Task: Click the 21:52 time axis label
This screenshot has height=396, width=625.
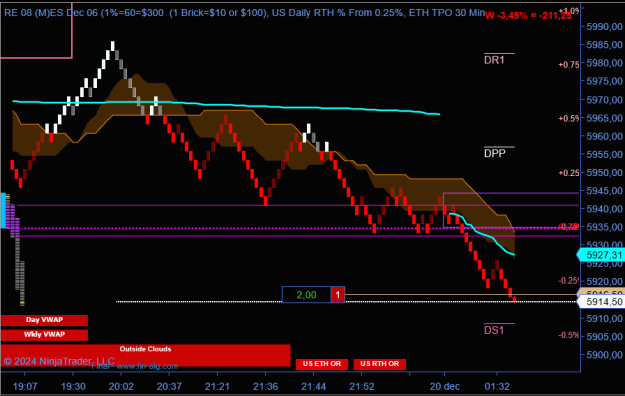Action: pyautogui.click(x=362, y=386)
